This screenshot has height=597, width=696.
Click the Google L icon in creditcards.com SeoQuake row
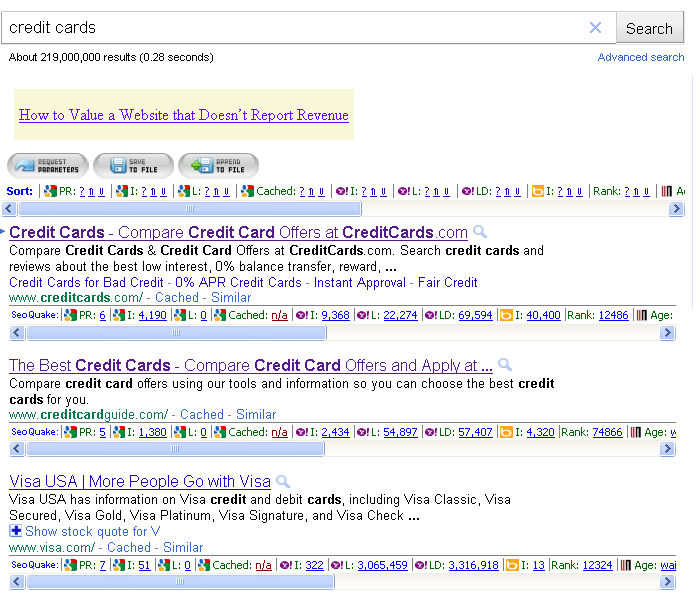click(x=180, y=315)
